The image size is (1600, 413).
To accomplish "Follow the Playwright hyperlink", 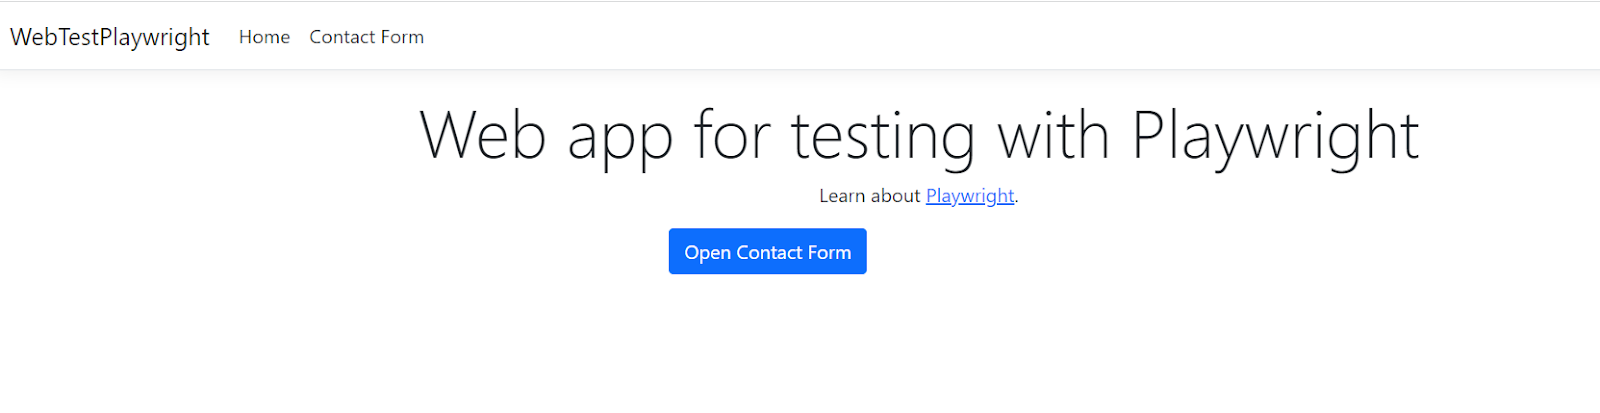I will pos(969,196).
